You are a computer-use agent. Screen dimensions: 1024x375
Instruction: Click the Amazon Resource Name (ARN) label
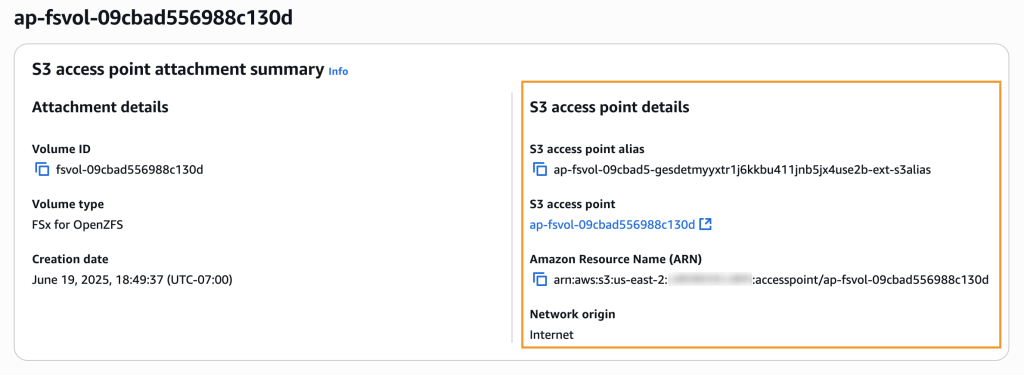[616, 259]
